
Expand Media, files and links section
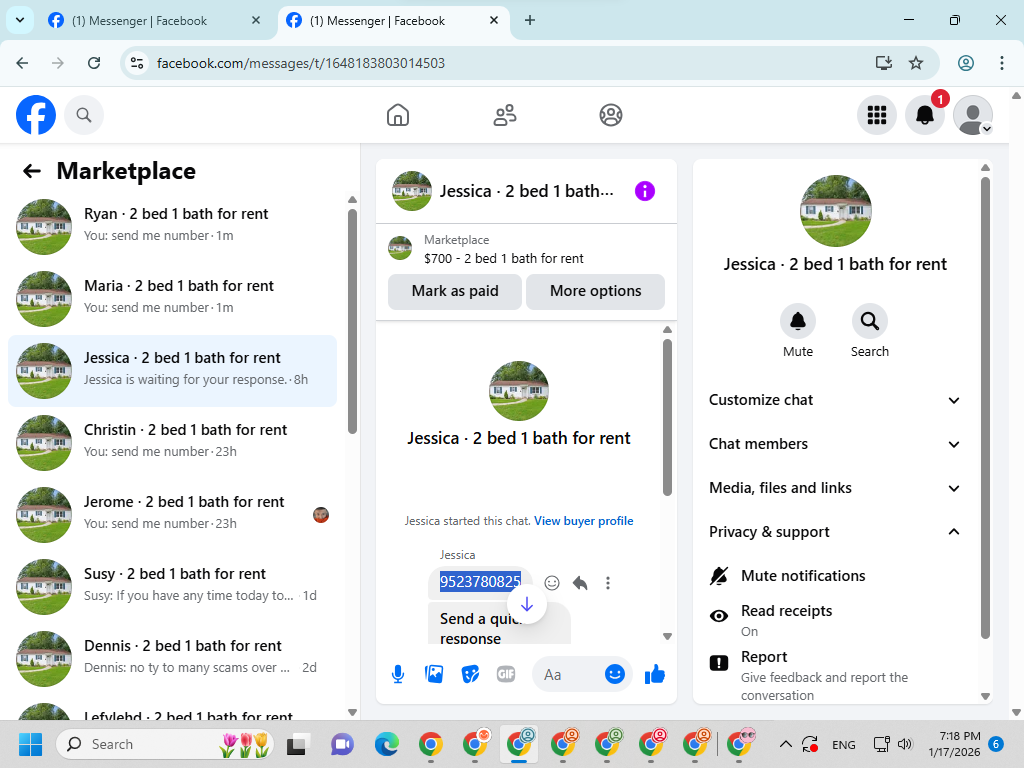click(x=835, y=488)
